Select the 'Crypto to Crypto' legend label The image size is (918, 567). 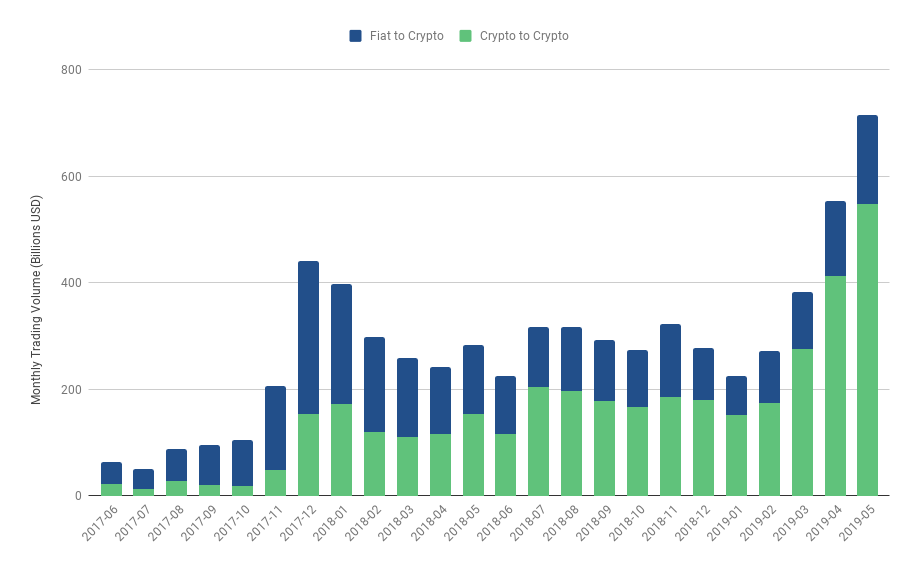(524, 36)
